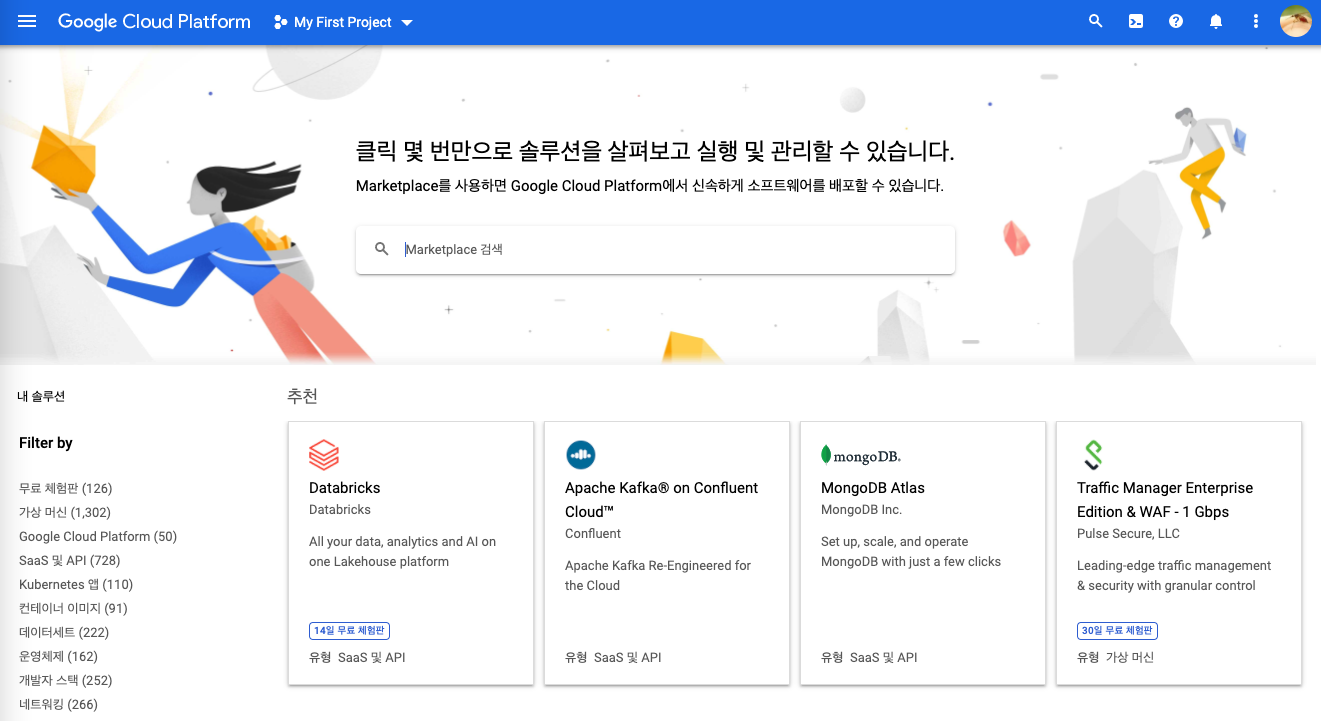This screenshot has width=1321, height=721.
Task: Filter by Google Cloud Platform (50)
Action: point(98,537)
